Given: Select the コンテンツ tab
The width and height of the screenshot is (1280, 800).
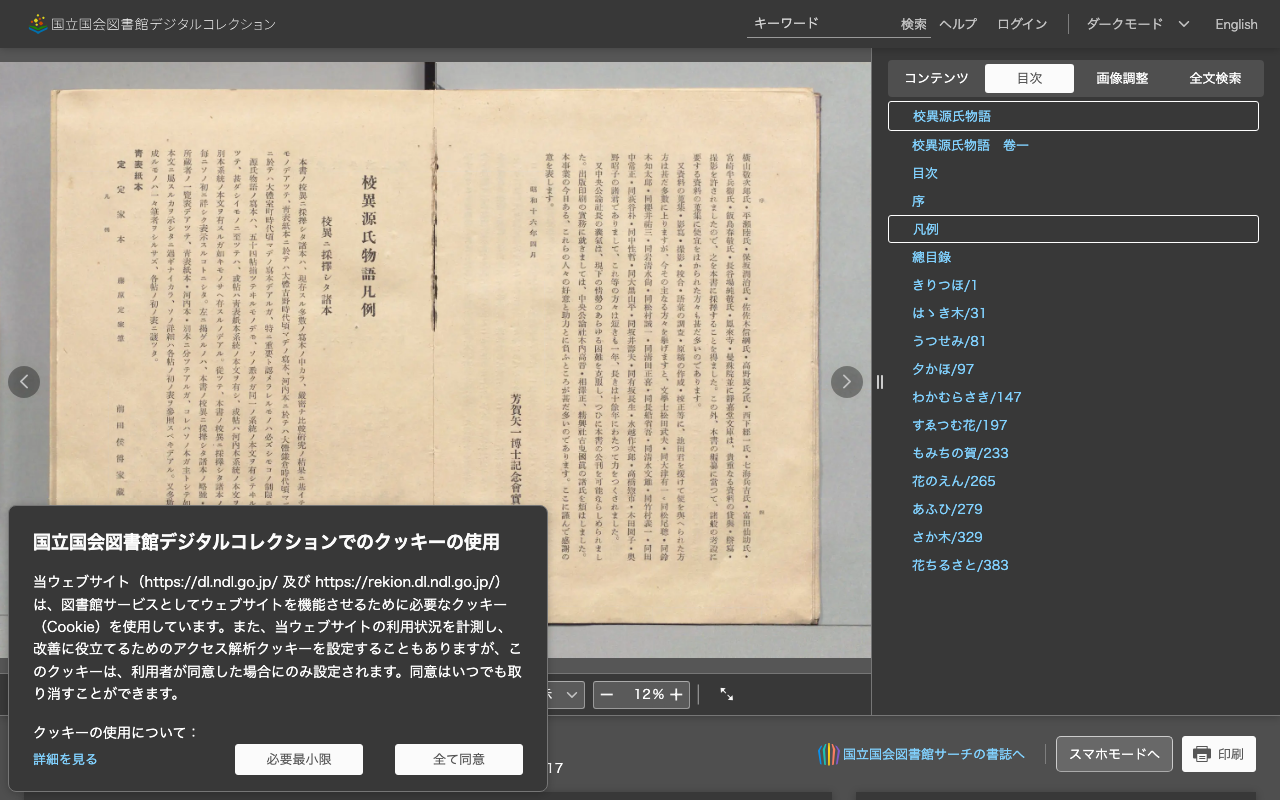Looking at the screenshot, I should click(x=935, y=78).
